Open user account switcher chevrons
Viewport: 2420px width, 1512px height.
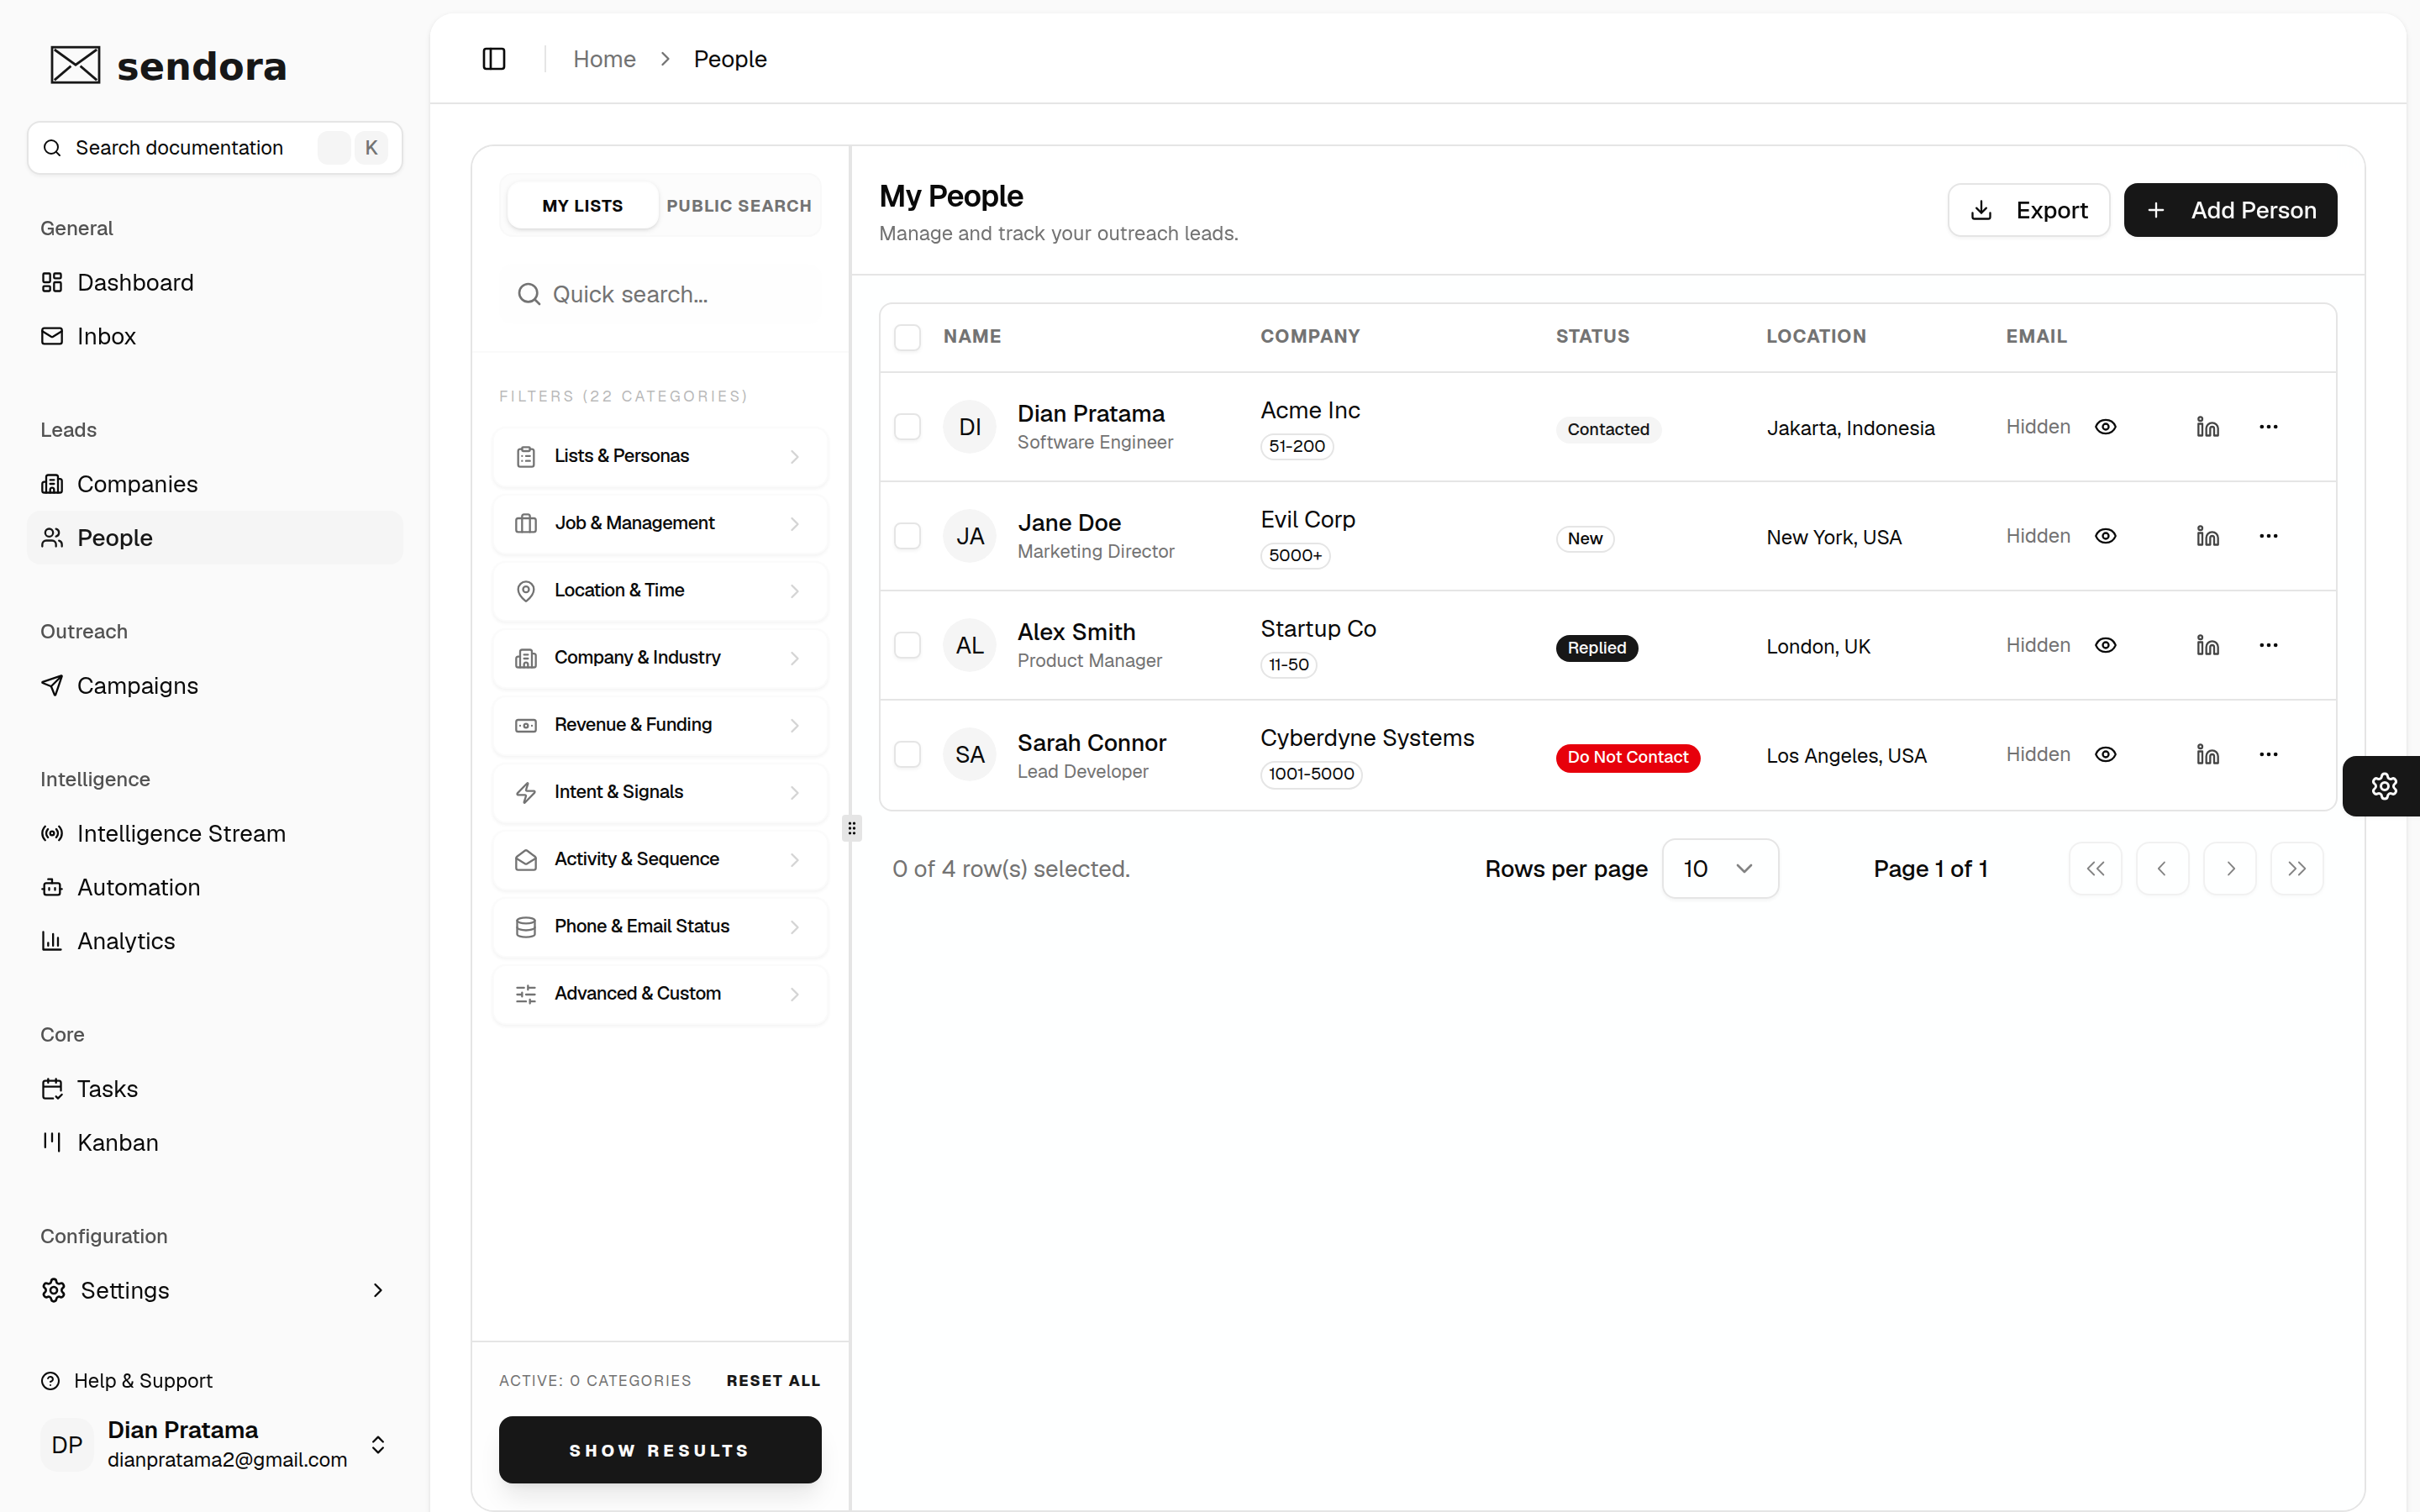click(378, 1444)
